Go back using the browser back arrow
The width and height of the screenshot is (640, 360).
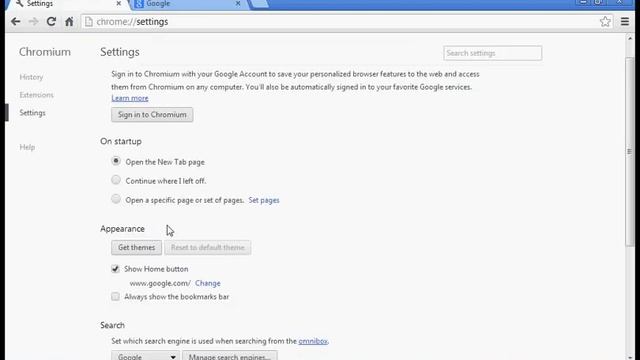tap(16, 22)
